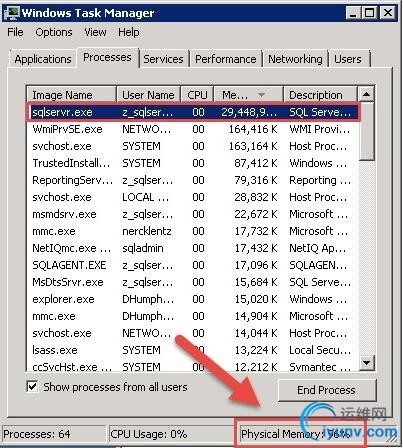Switch to the Applications tab
403x448 pixels.
coord(43,59)
